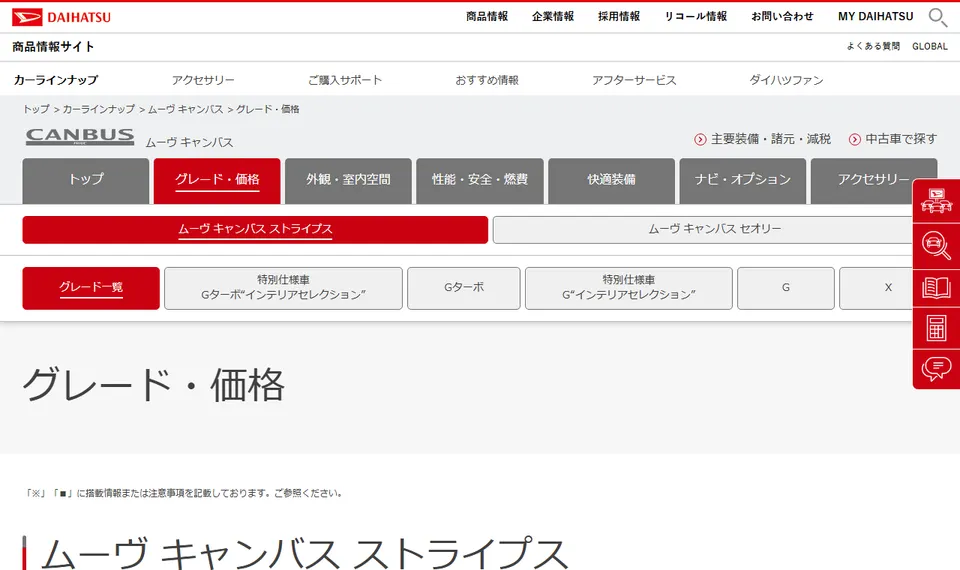Open the car lineup sidebar icon
960x570 pixels.
936,201
